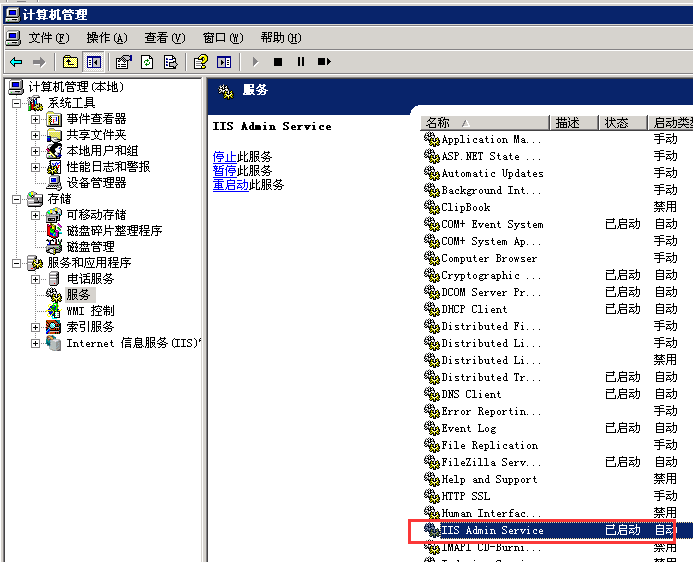
Task: Select the DHCP Client service row
Action: [475, 310]
